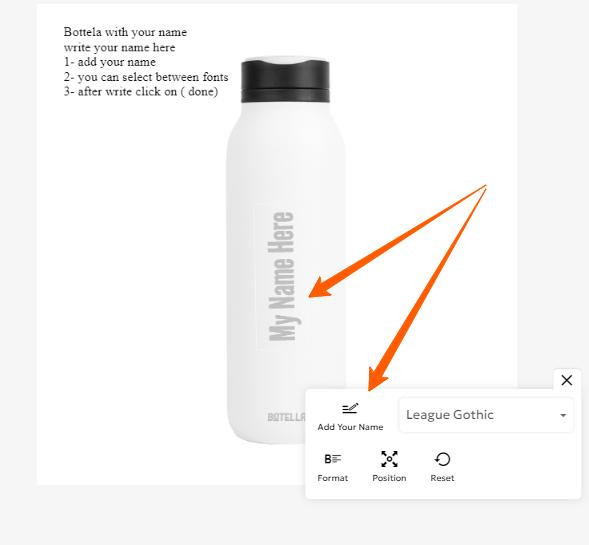Close the customization panel with X
Image resolution: width=589 pixels, height=545 pixels.
coord(567,380)
